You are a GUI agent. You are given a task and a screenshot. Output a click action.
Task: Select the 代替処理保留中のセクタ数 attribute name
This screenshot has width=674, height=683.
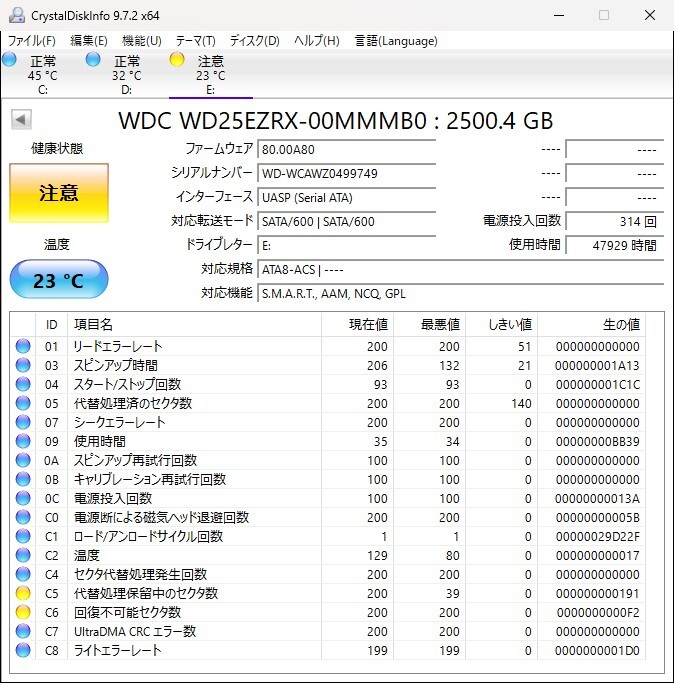146,593
